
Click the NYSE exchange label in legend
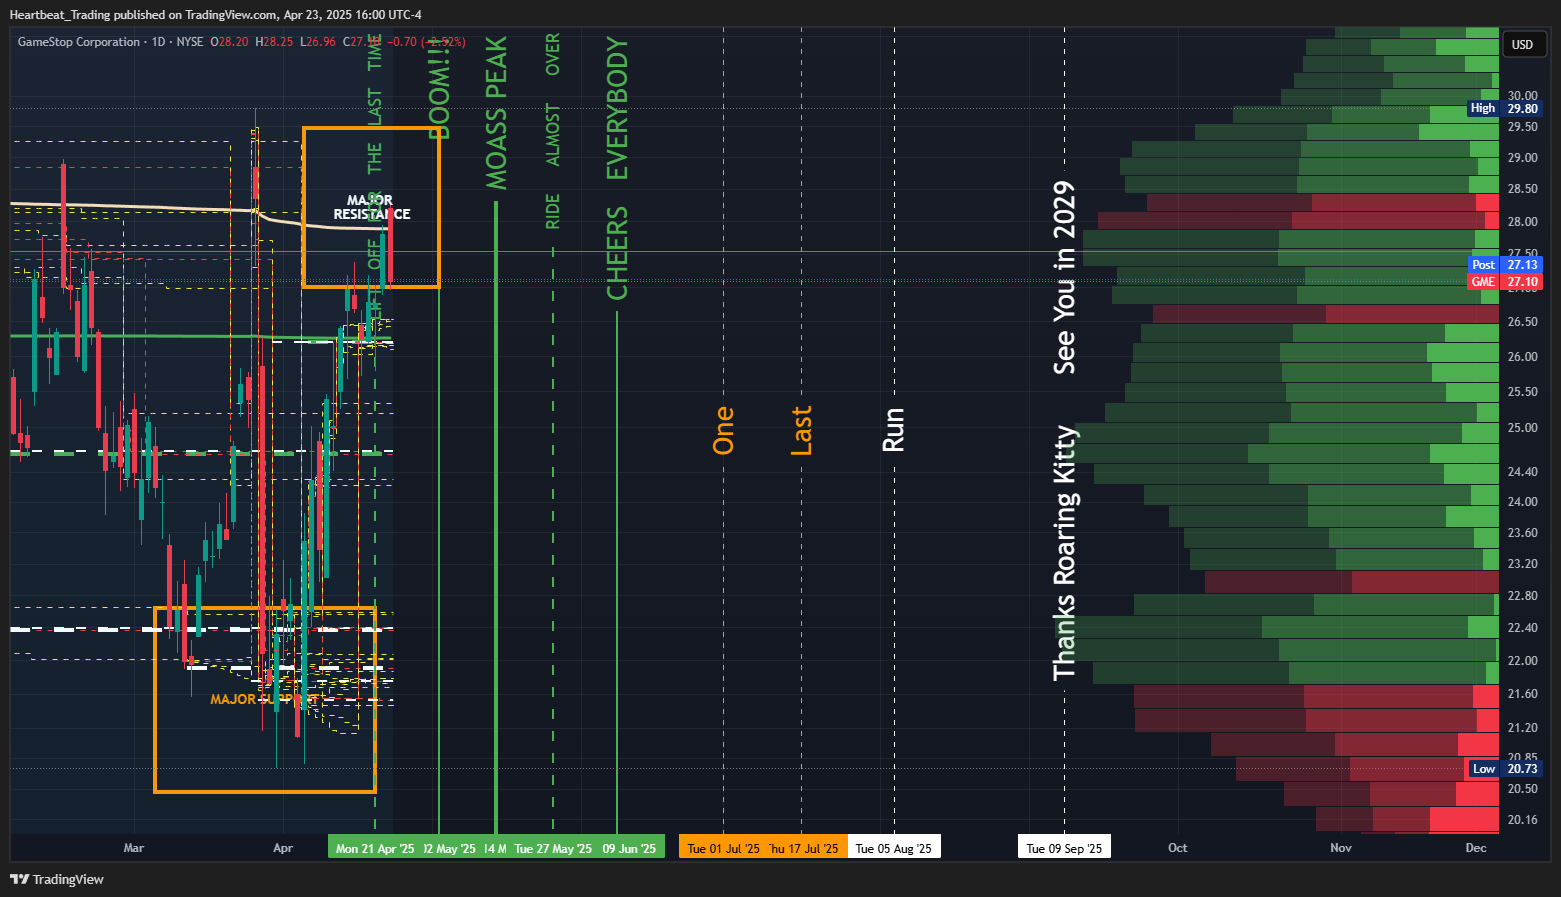click(x=190, y=42)
